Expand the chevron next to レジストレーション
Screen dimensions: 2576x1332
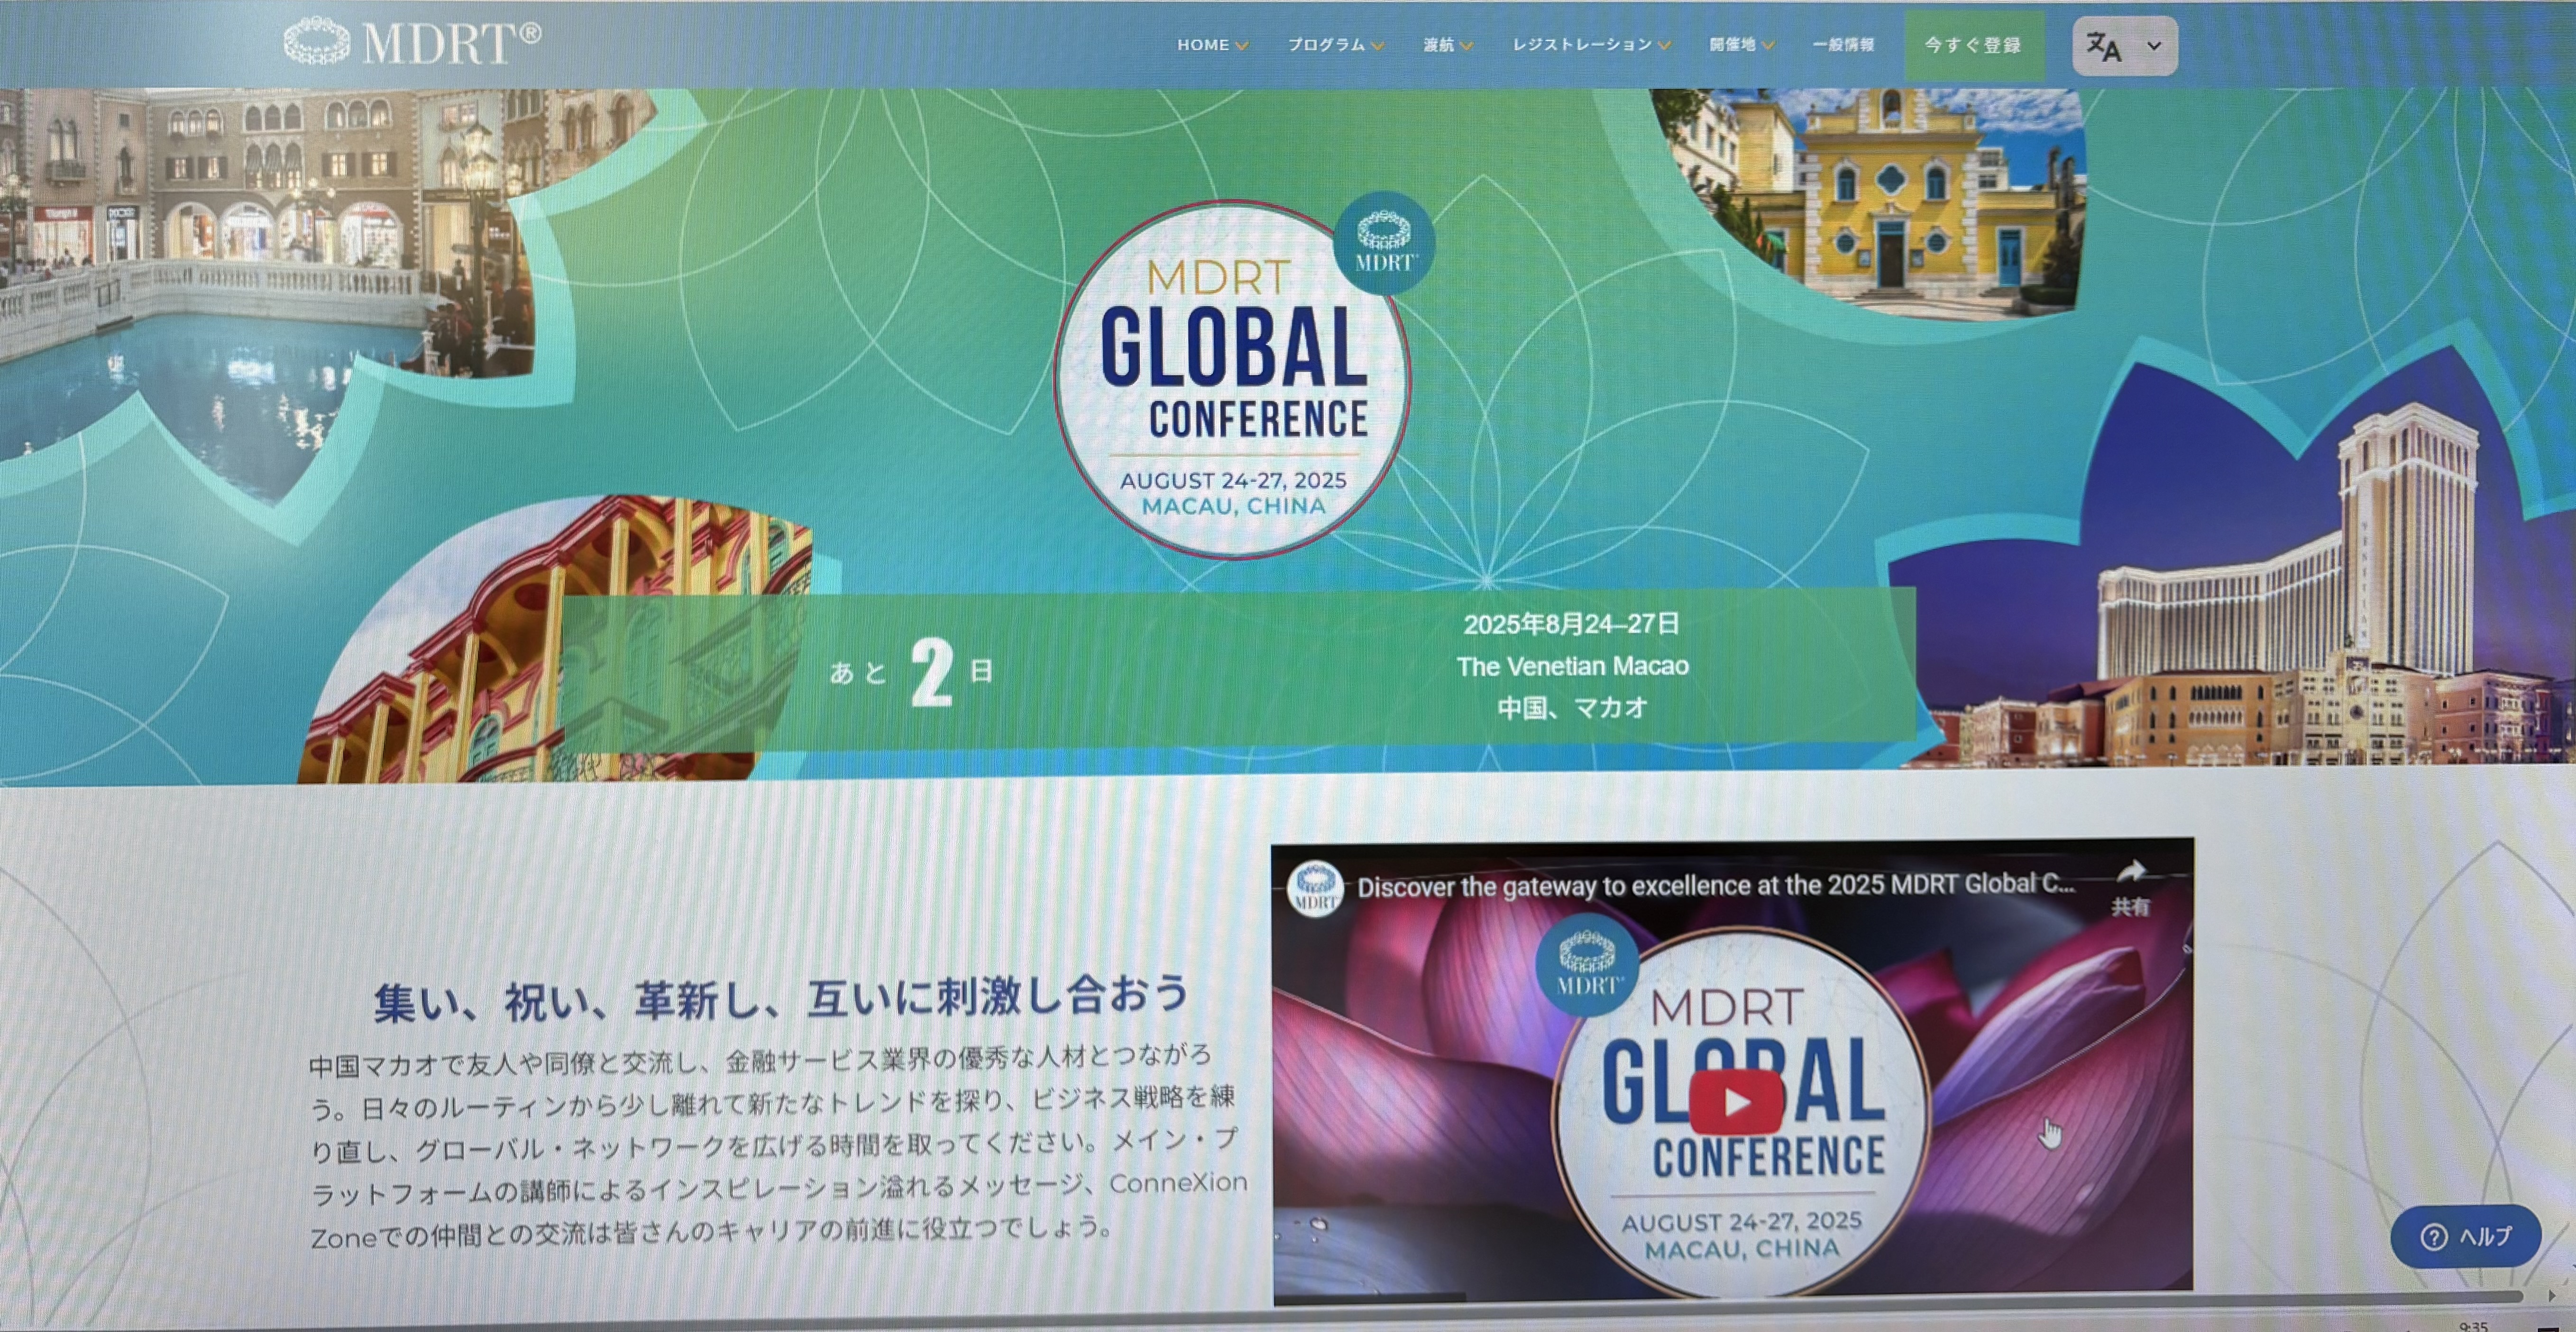tap(1664, 46)
